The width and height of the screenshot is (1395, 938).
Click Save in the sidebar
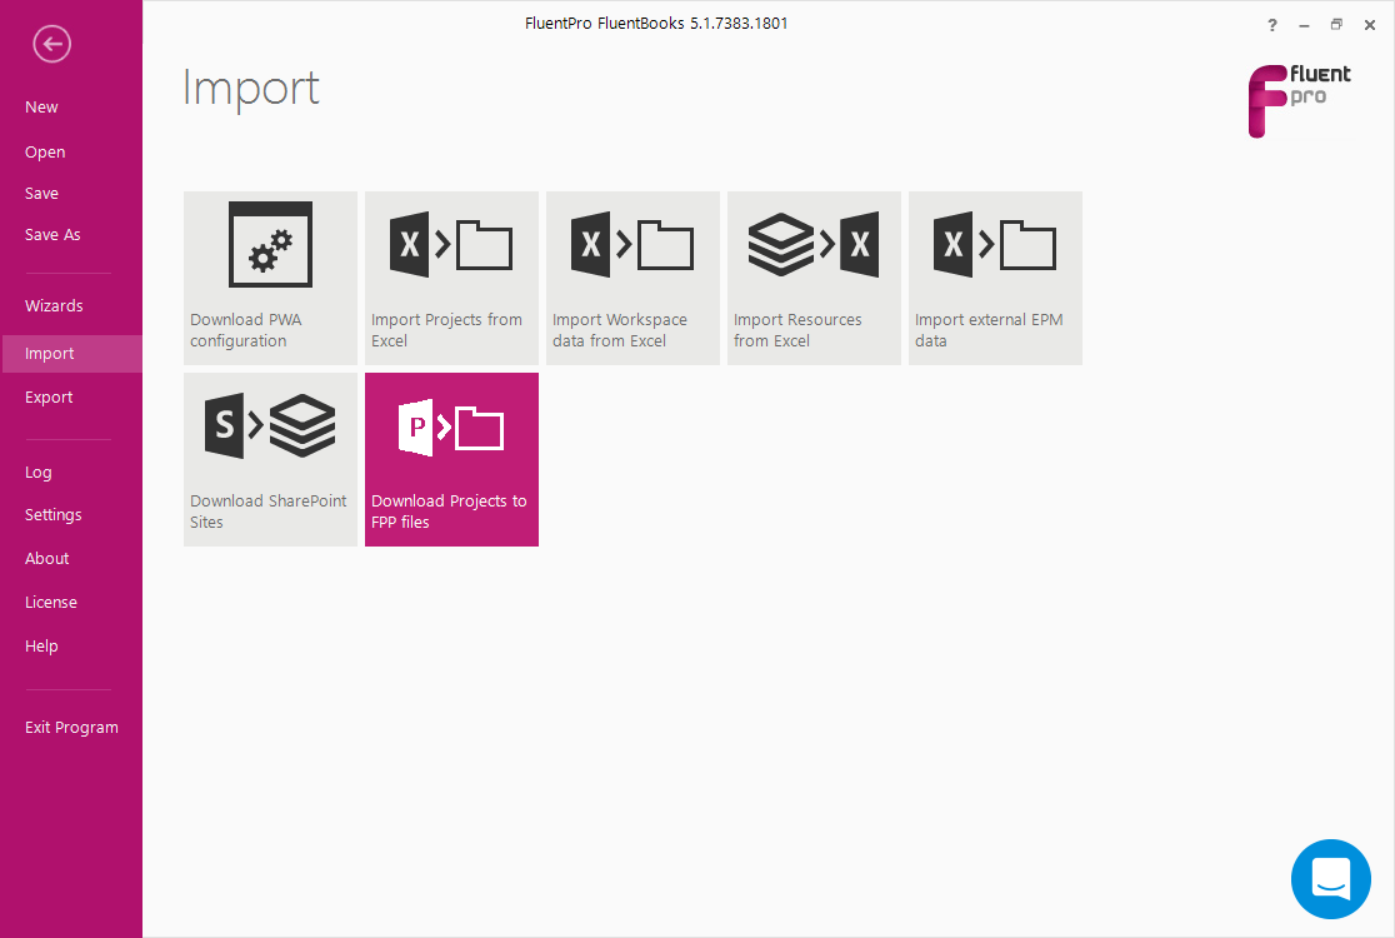[x=42, y=193]
